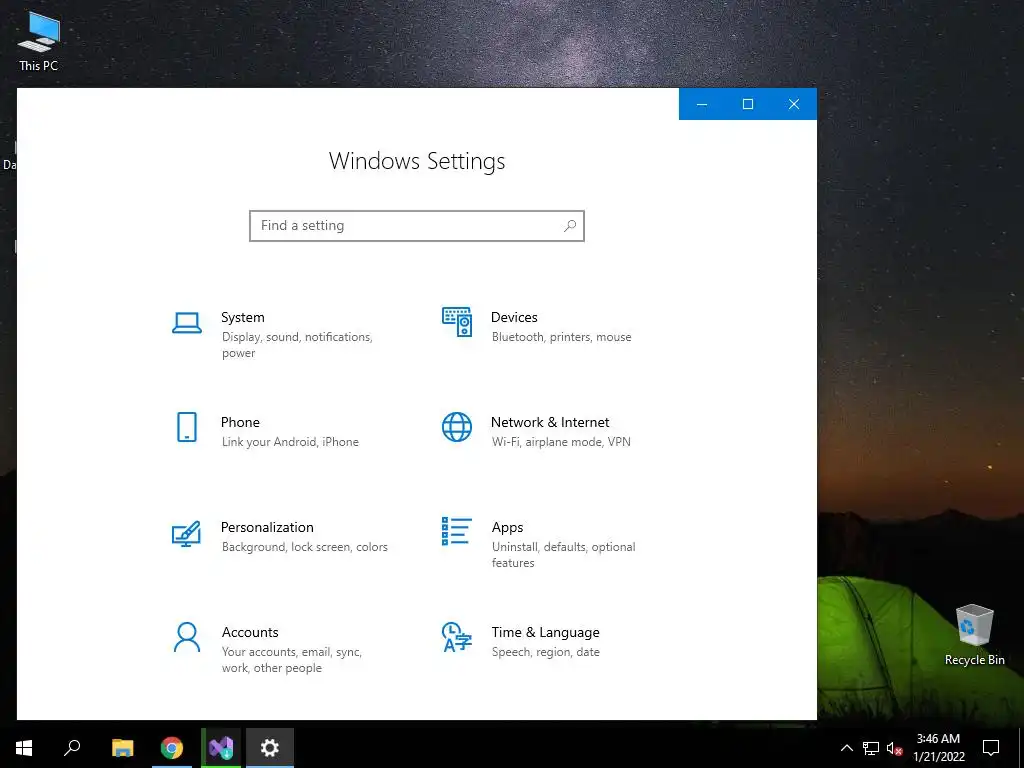Open taskbar search magnifier
The height and width of the screenshot is (768, 1024).
click(72, 748)
